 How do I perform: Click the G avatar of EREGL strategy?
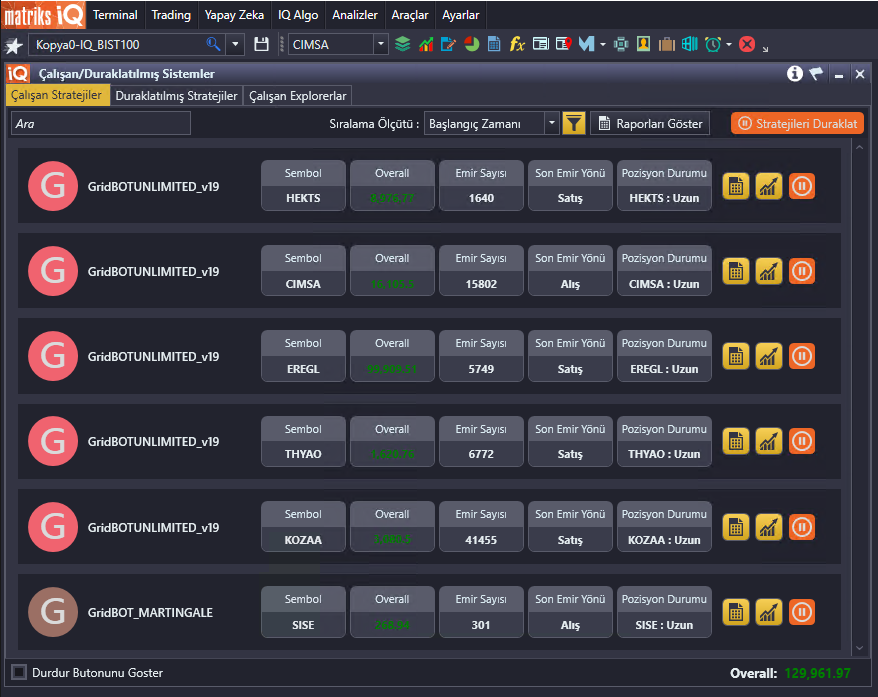point(53,356)
